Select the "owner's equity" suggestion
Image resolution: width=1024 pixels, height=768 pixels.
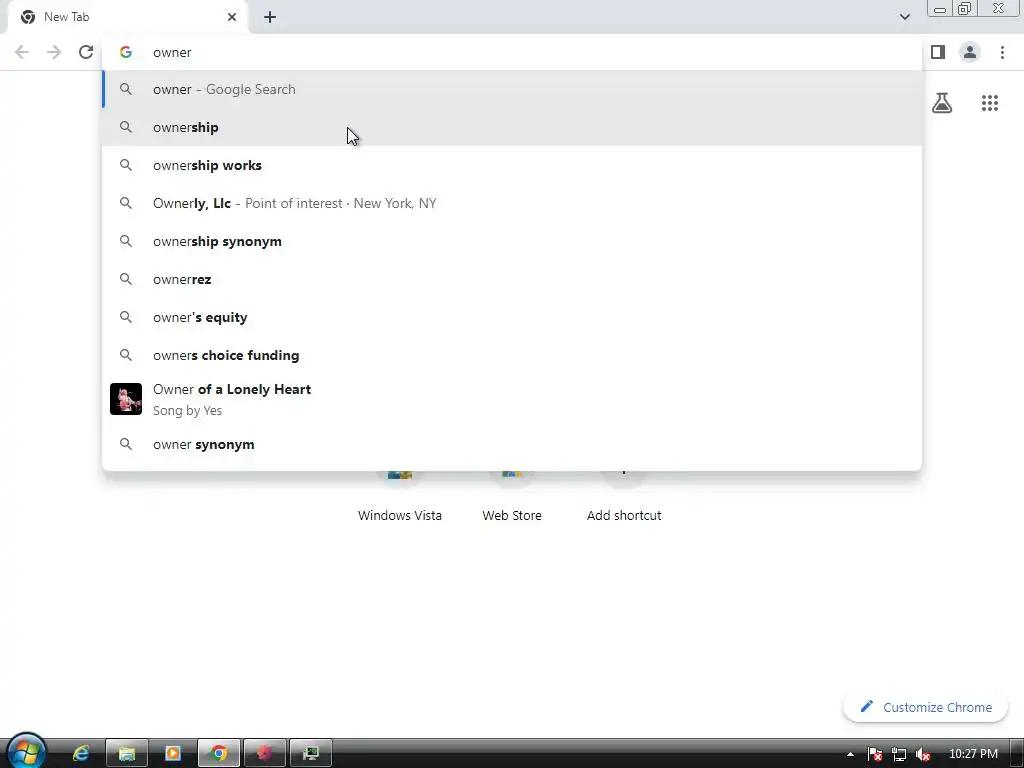[512, 317]
